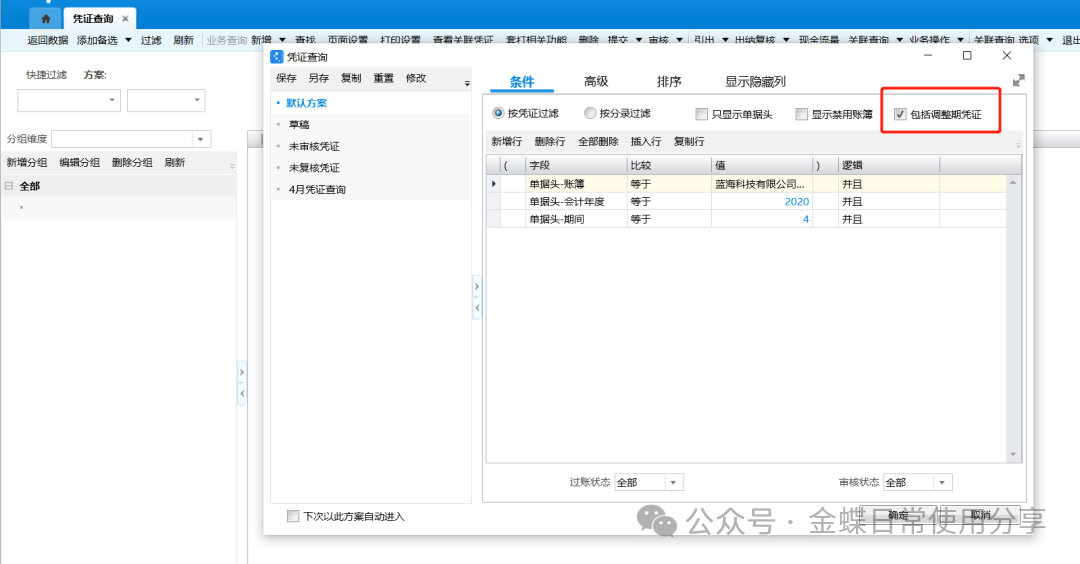Open the 审核状态 dropdown
This screenshot has width=1080, height=564.
pos(942,482)
